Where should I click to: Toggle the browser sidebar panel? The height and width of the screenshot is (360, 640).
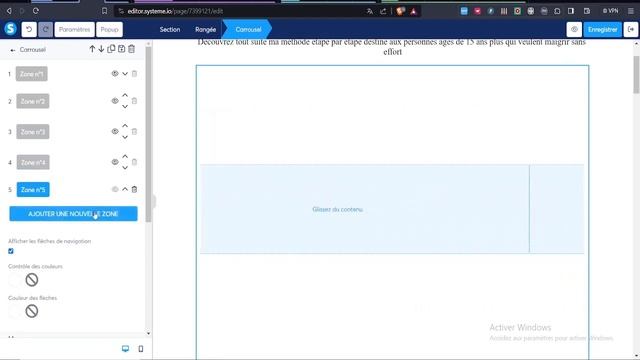point(571,11)
